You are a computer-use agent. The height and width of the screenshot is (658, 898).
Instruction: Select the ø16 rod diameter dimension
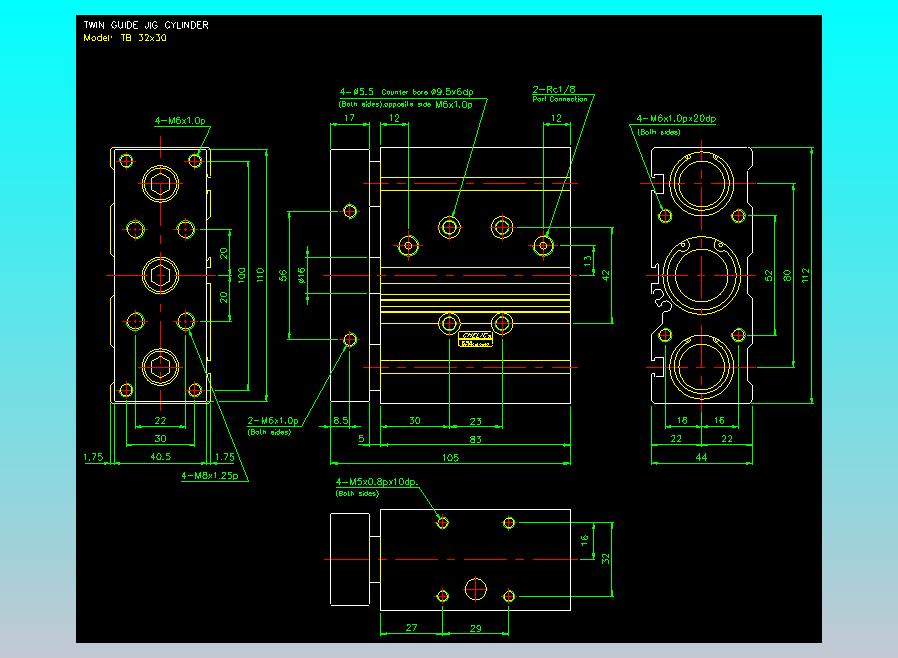[302, 273]
